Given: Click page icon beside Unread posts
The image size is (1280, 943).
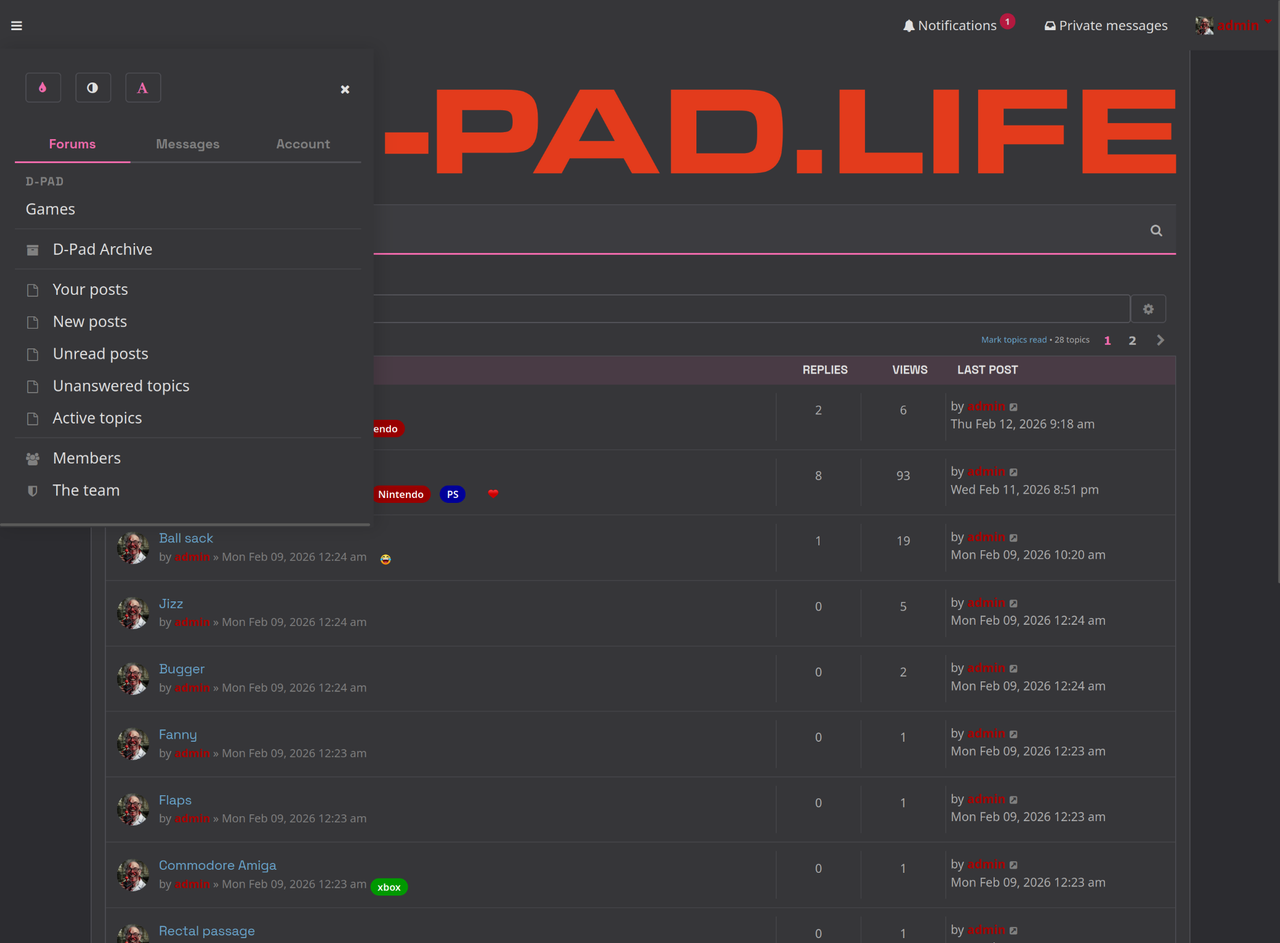Looking at the screenshot, I should [33, 354].
